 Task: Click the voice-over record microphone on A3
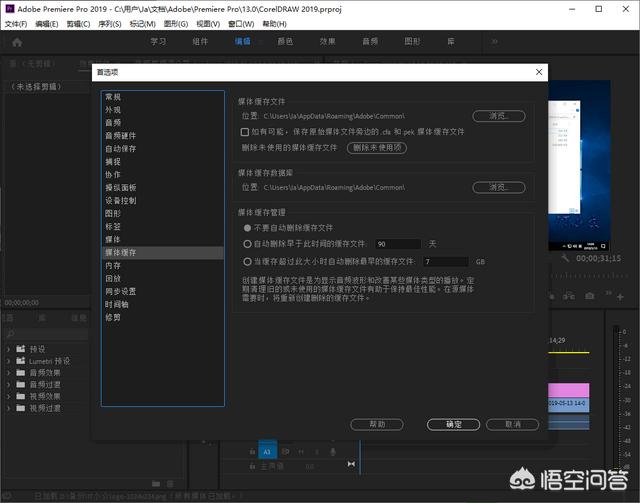pos(333,452)
